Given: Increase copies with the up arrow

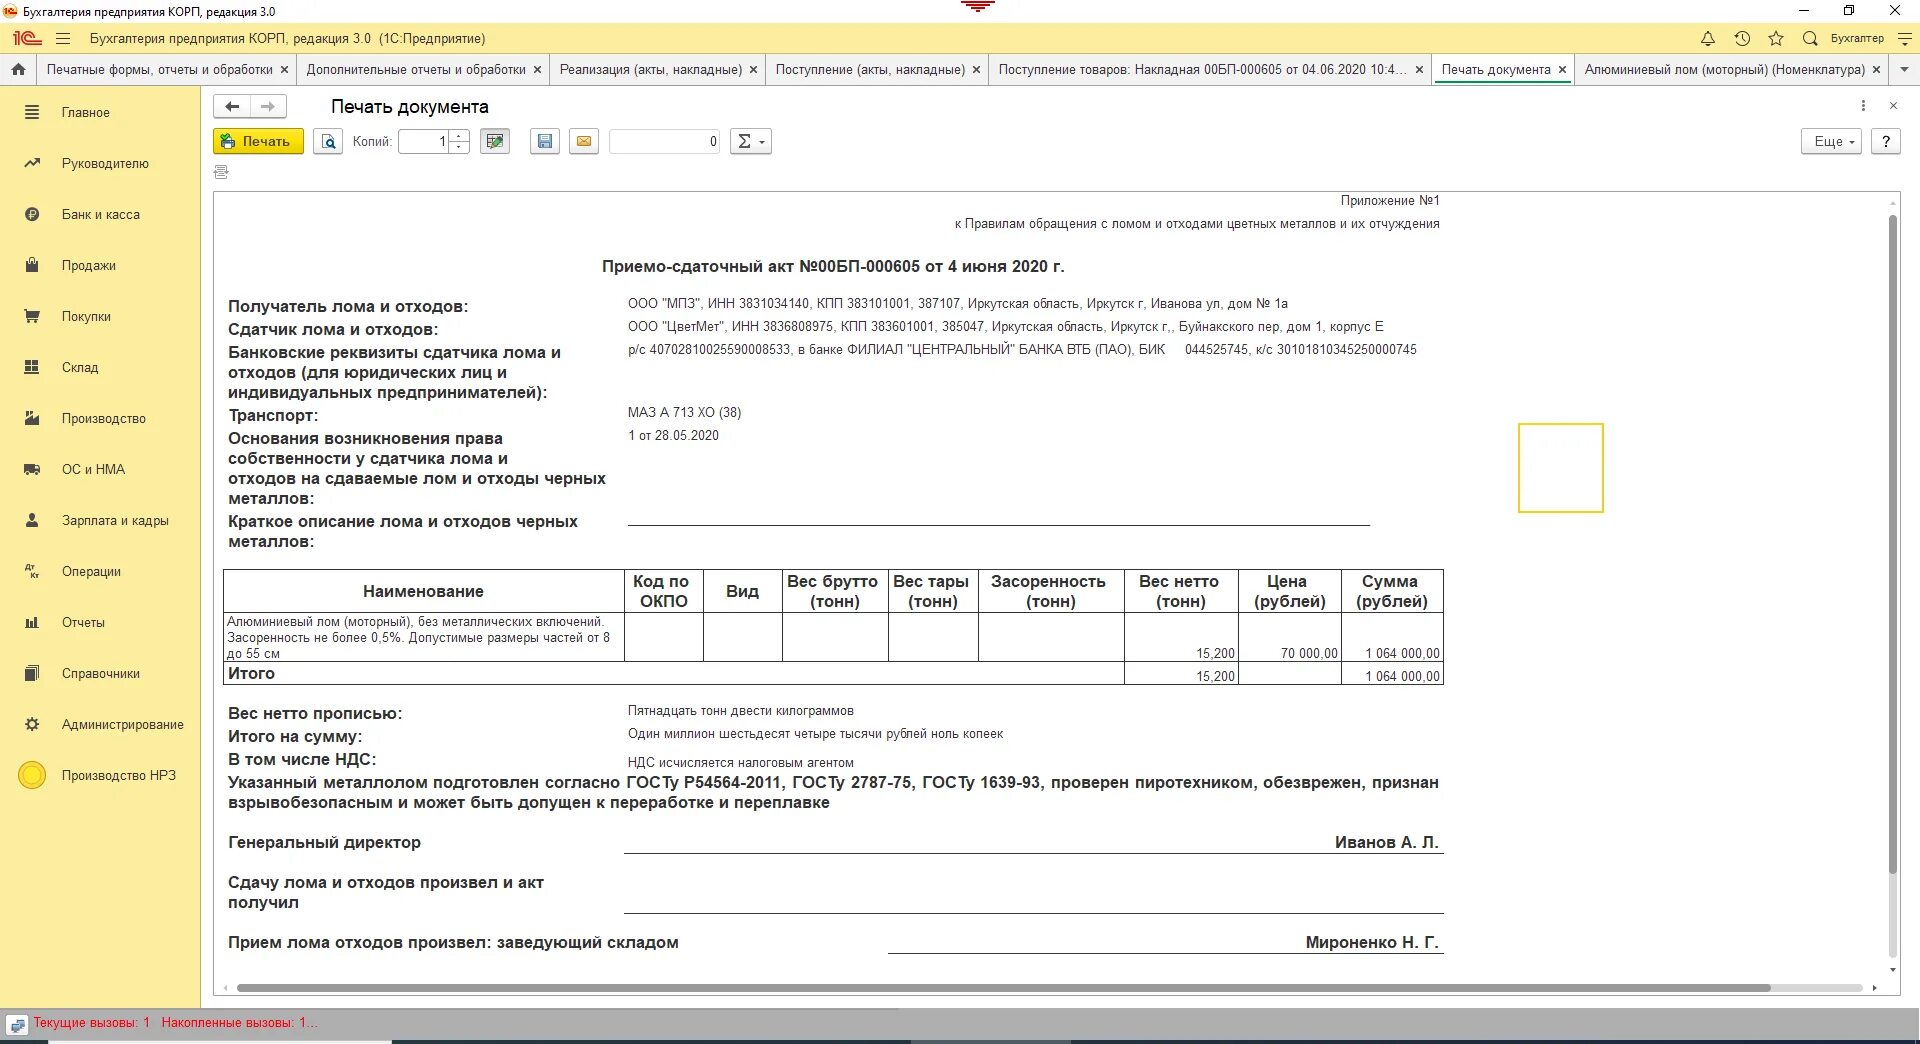Looking at the screenshot, I should coord(459,136).
